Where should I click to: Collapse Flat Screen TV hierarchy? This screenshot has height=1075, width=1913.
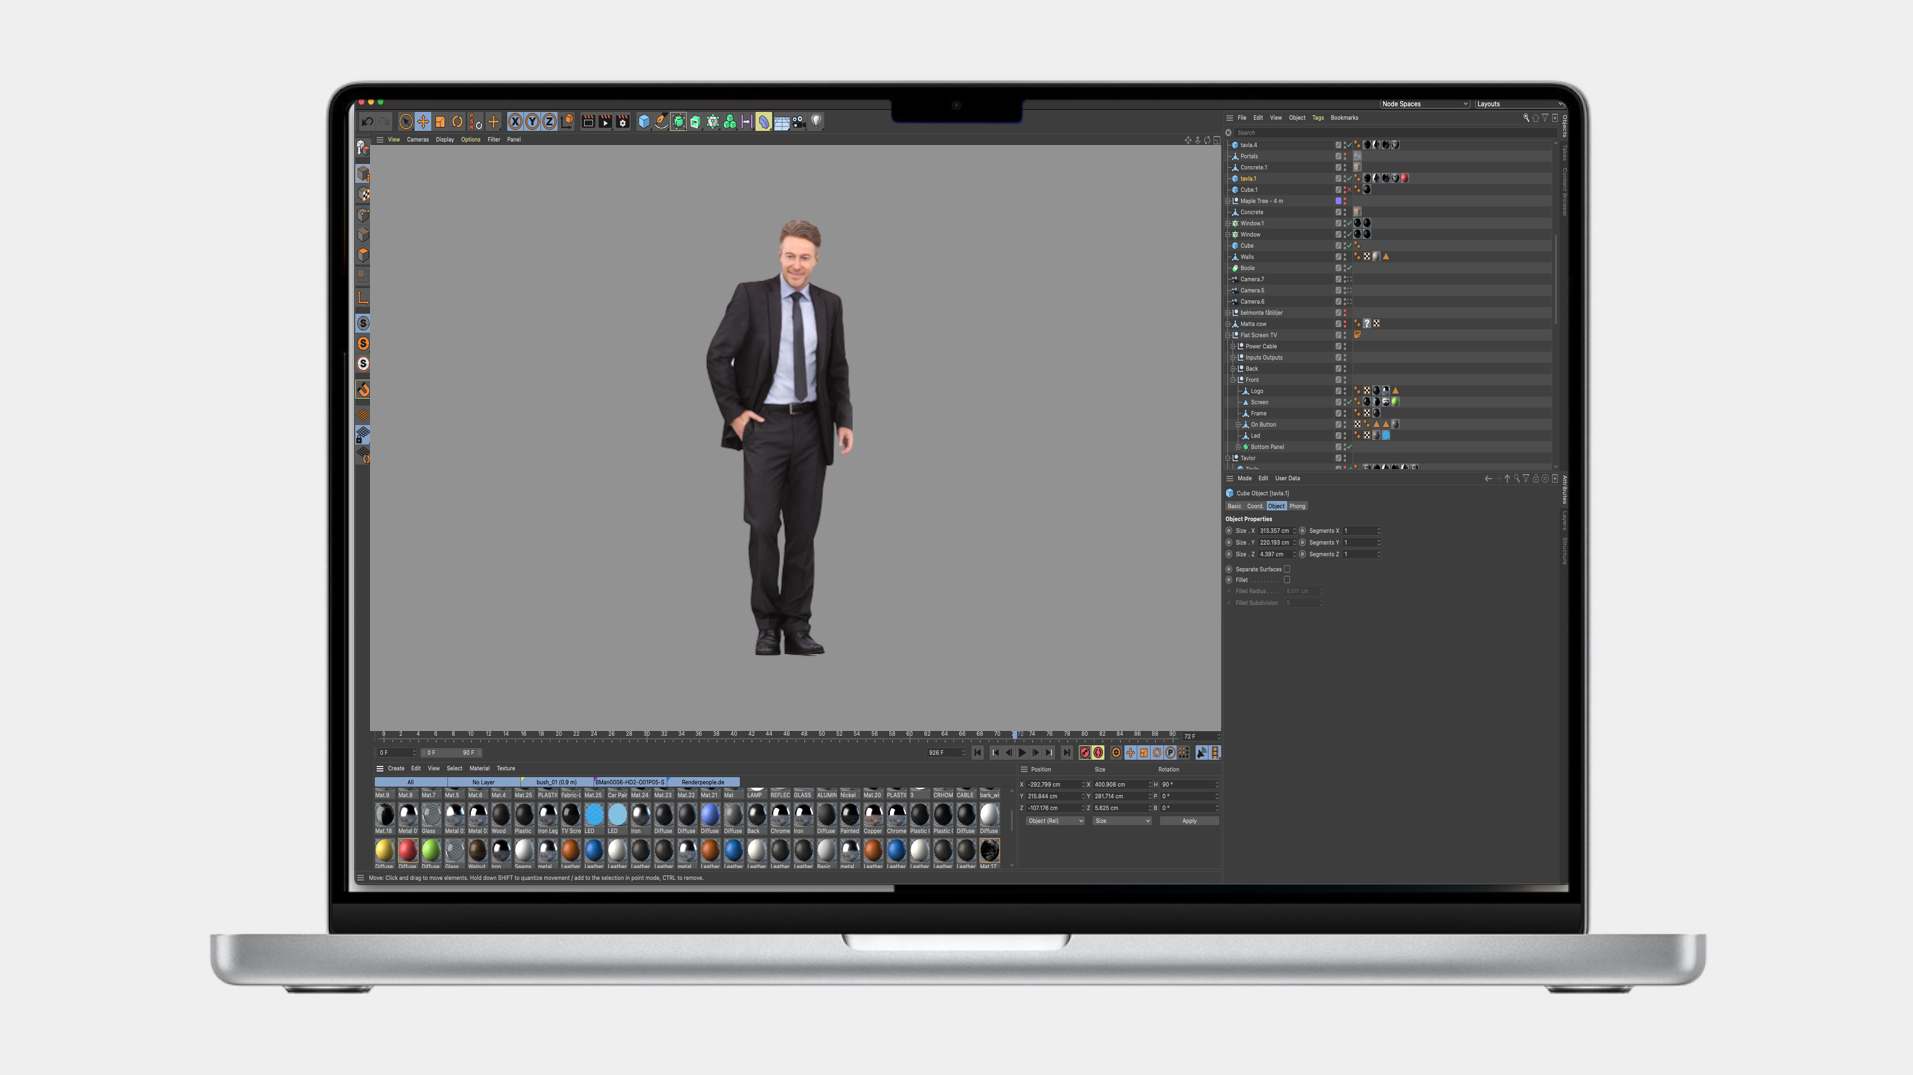click(1228, 335)
